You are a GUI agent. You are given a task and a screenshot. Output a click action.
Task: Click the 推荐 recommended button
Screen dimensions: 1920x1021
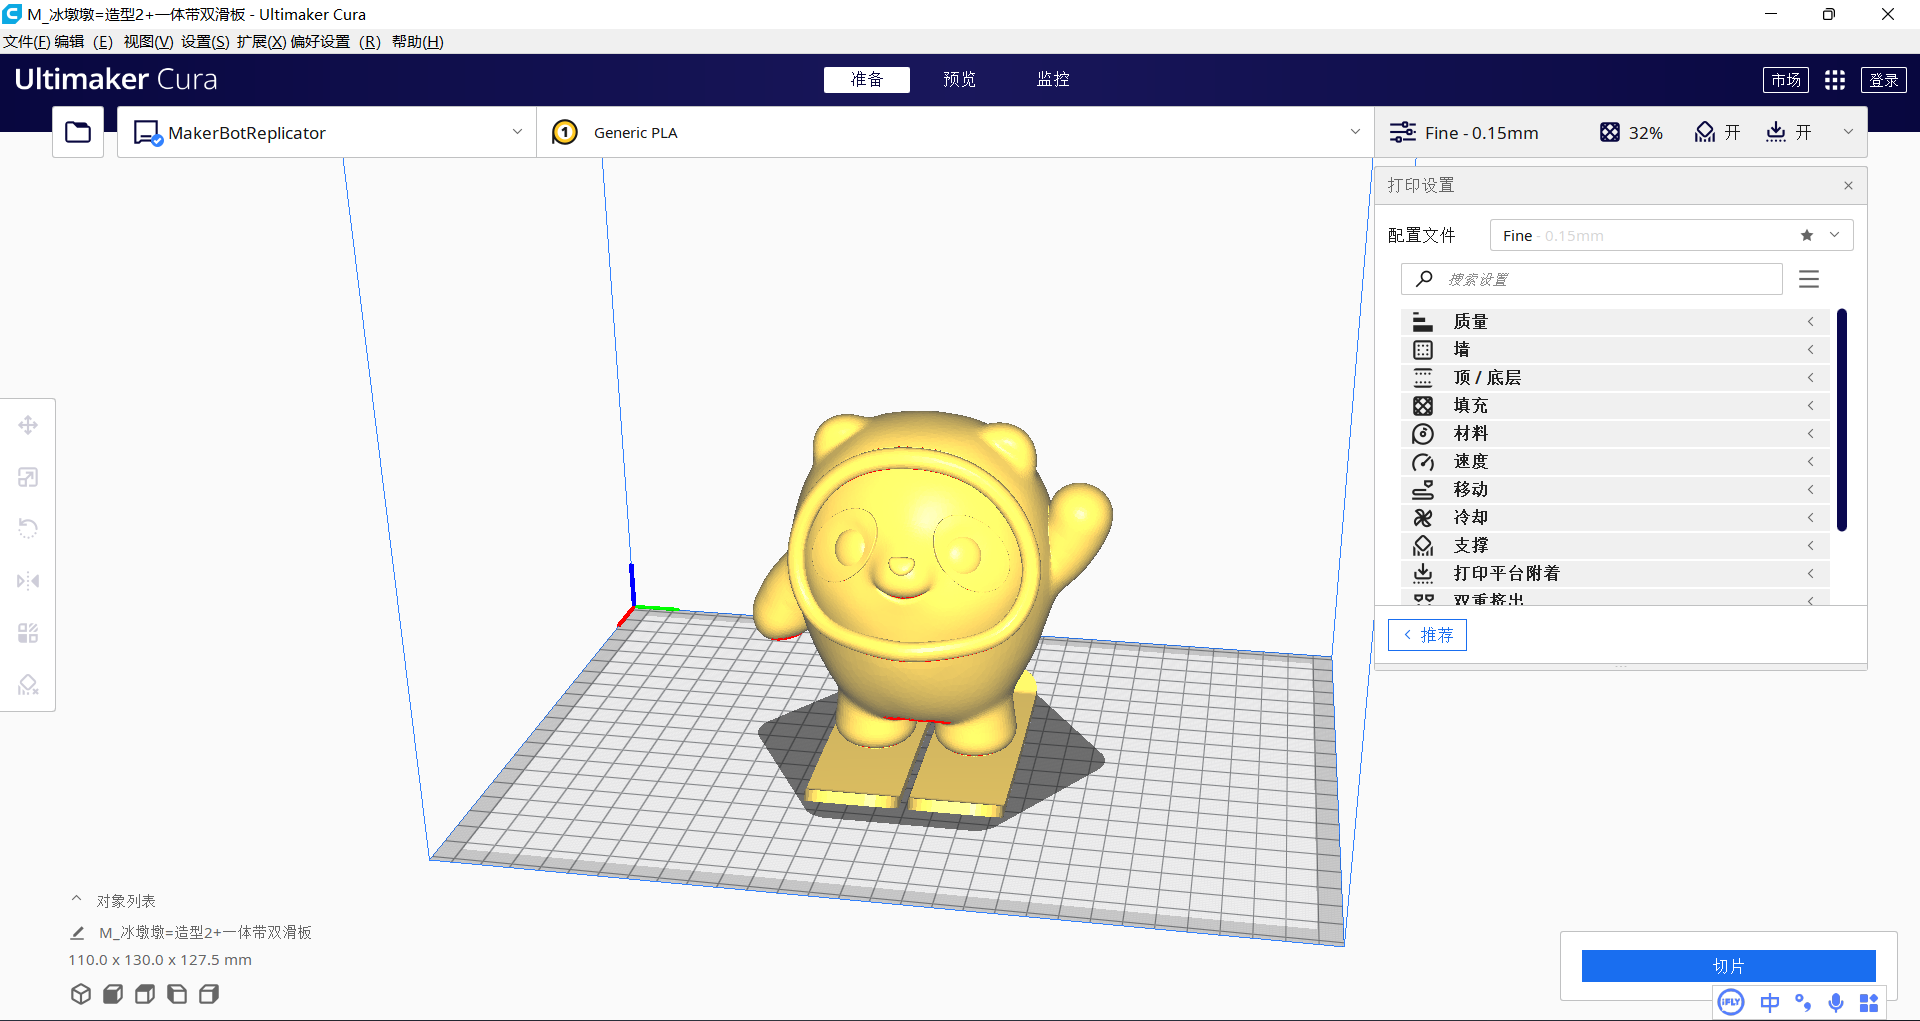1427,635
